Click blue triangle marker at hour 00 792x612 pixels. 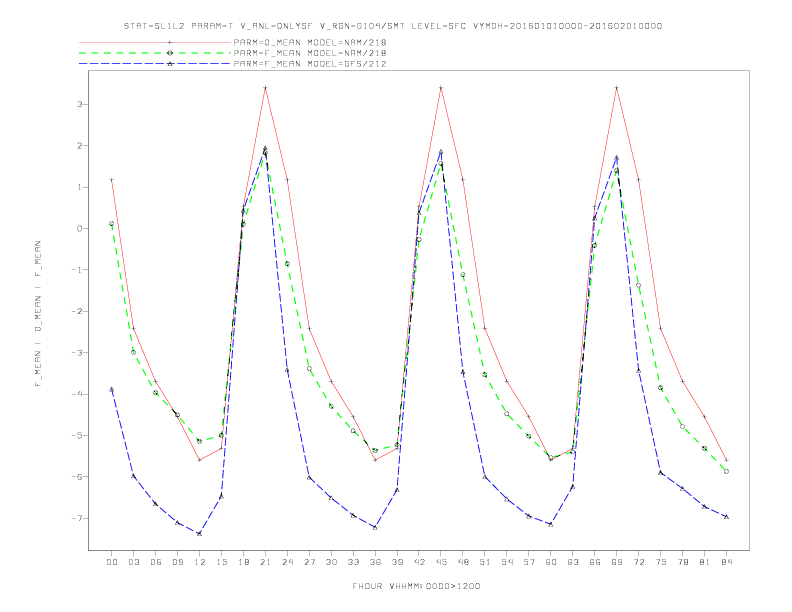click(x=112, y=389)
